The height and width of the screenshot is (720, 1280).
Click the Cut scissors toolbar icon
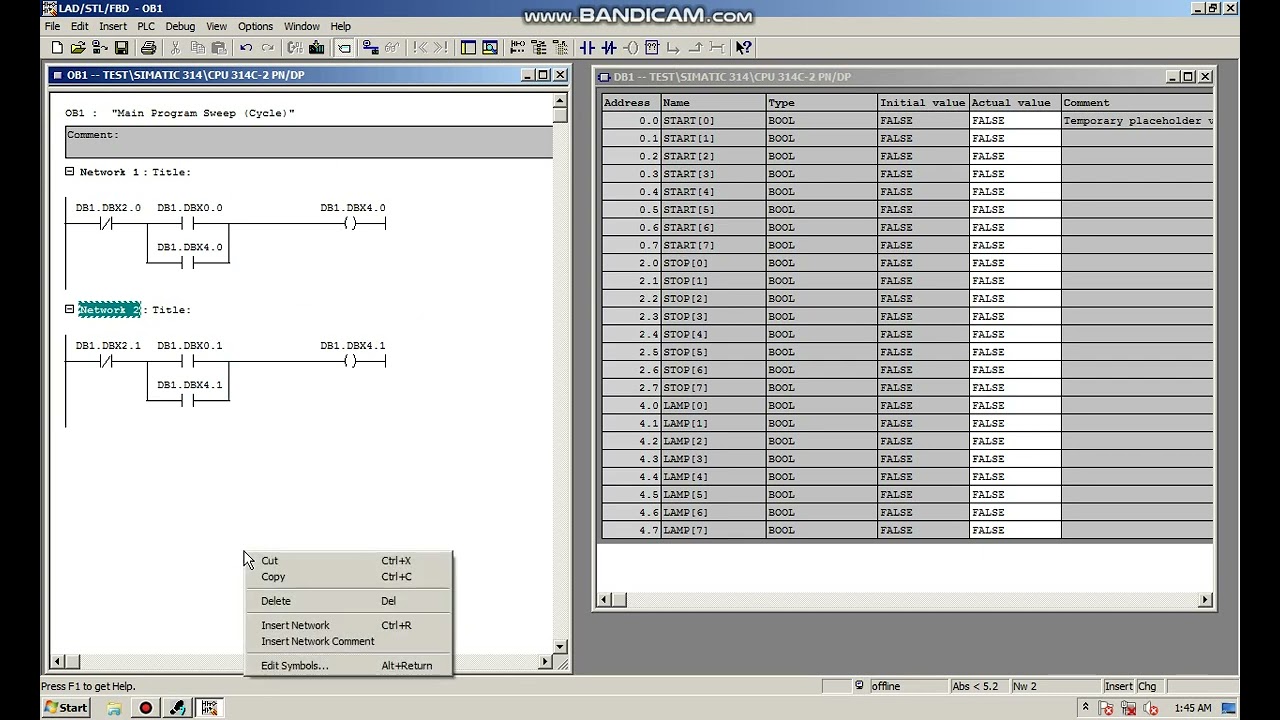point(175,48)
